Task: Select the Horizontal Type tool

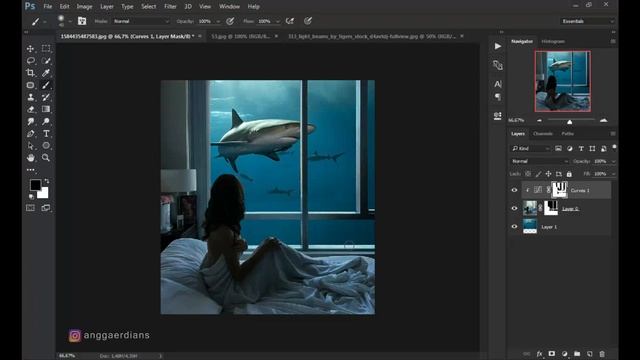Action: pyautogui.click(x=46, y=133)
